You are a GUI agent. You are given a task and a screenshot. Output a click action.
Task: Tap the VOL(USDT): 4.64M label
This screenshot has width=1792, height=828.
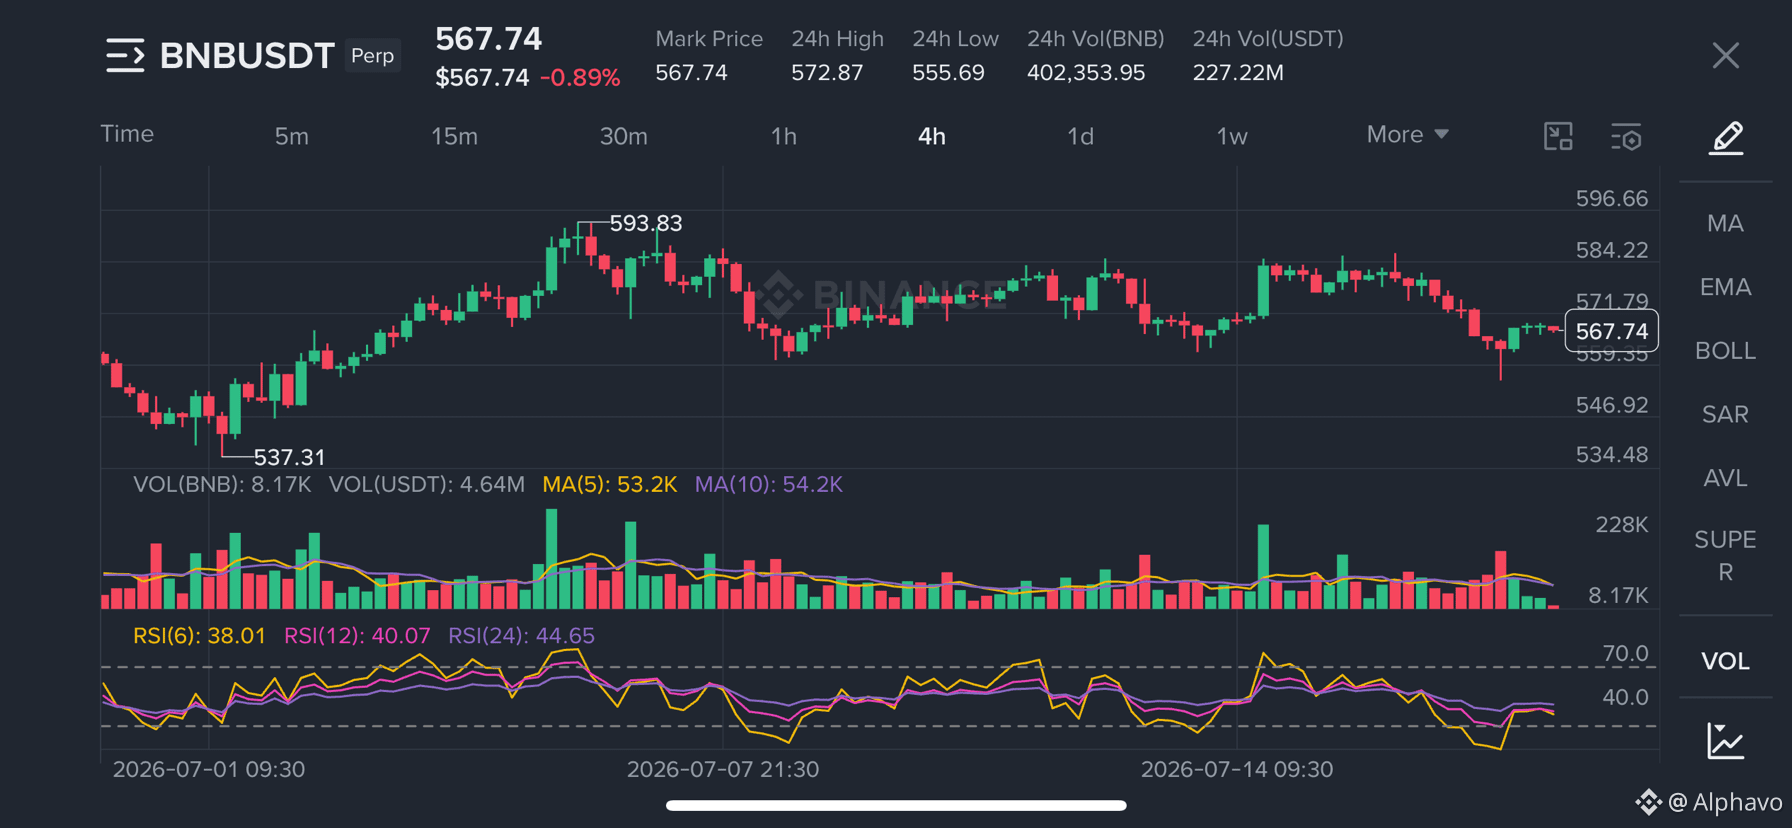point(427,484)
